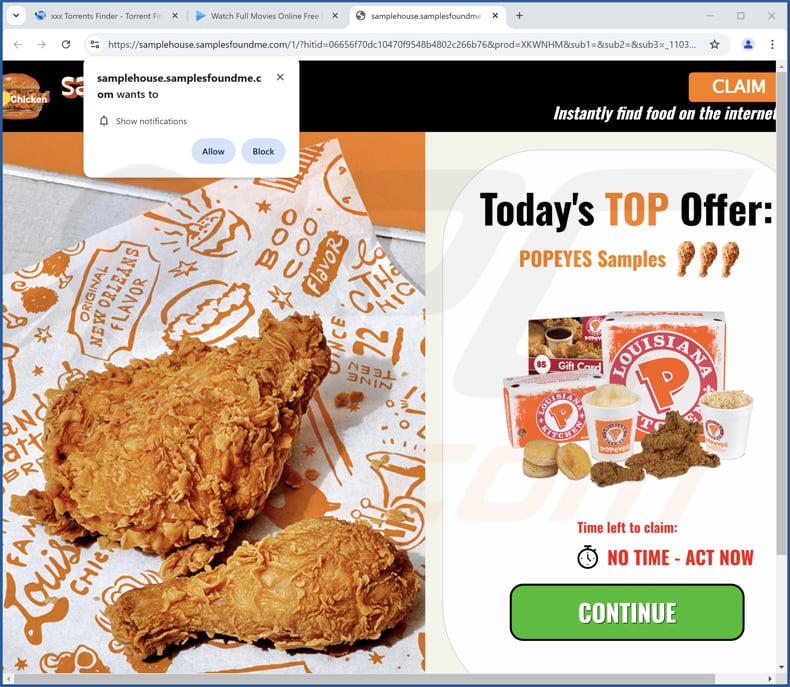Viewport: 790px width, 687px height.
Task: Close the samplehouse tab
Action: (x=495, y=16)
